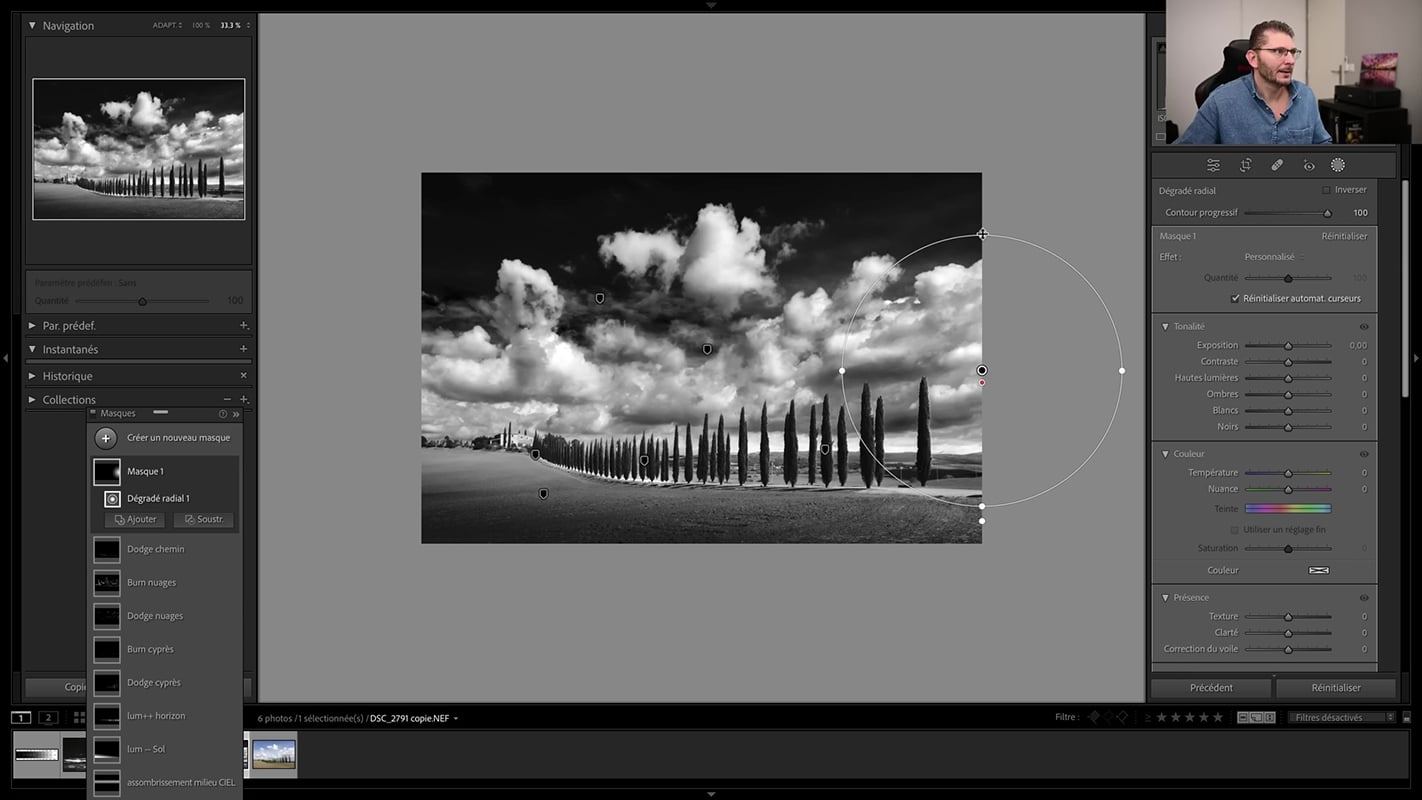
Task: Enable the Inverser checkbox
Action: (1326, 190)
